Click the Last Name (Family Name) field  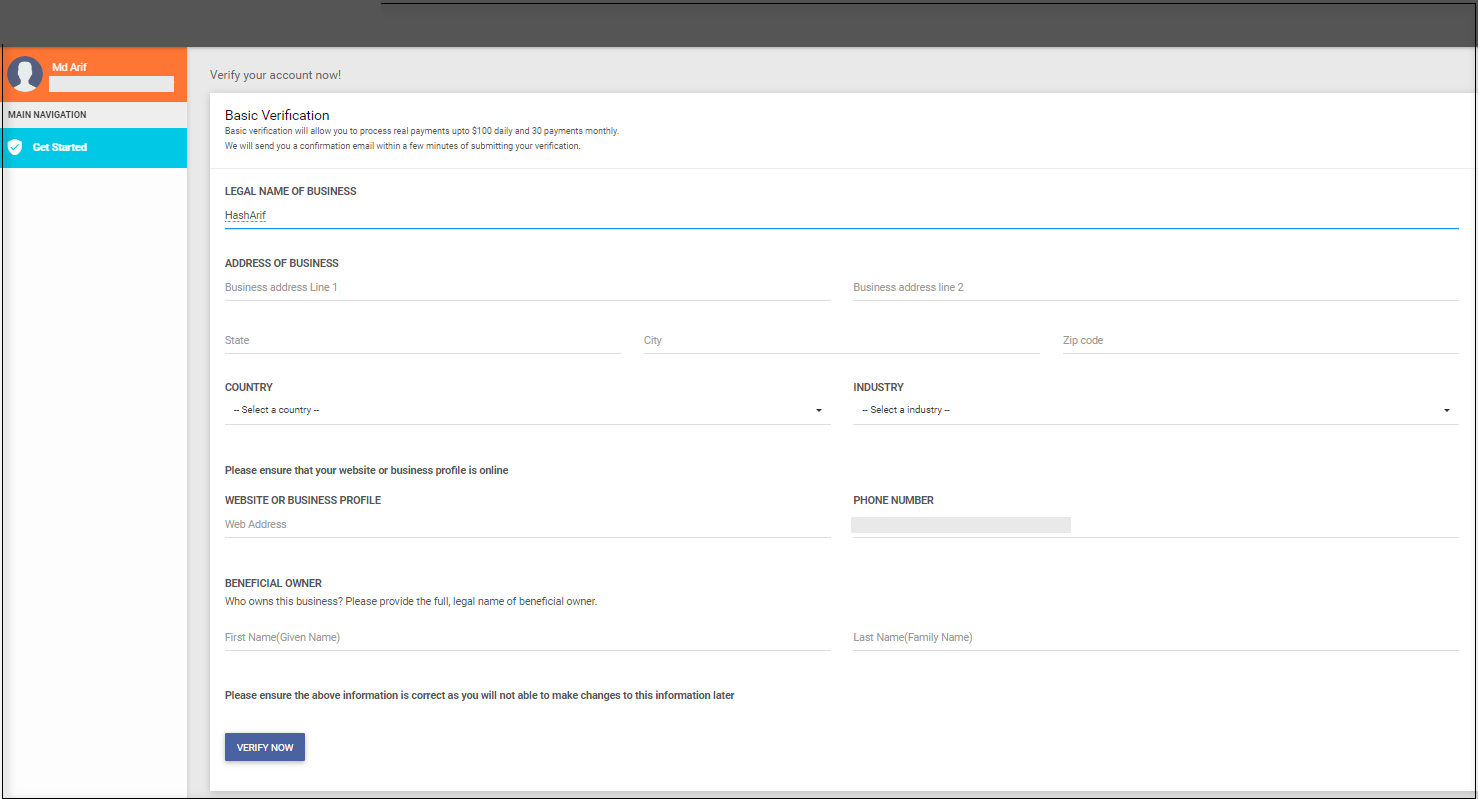1155,637
